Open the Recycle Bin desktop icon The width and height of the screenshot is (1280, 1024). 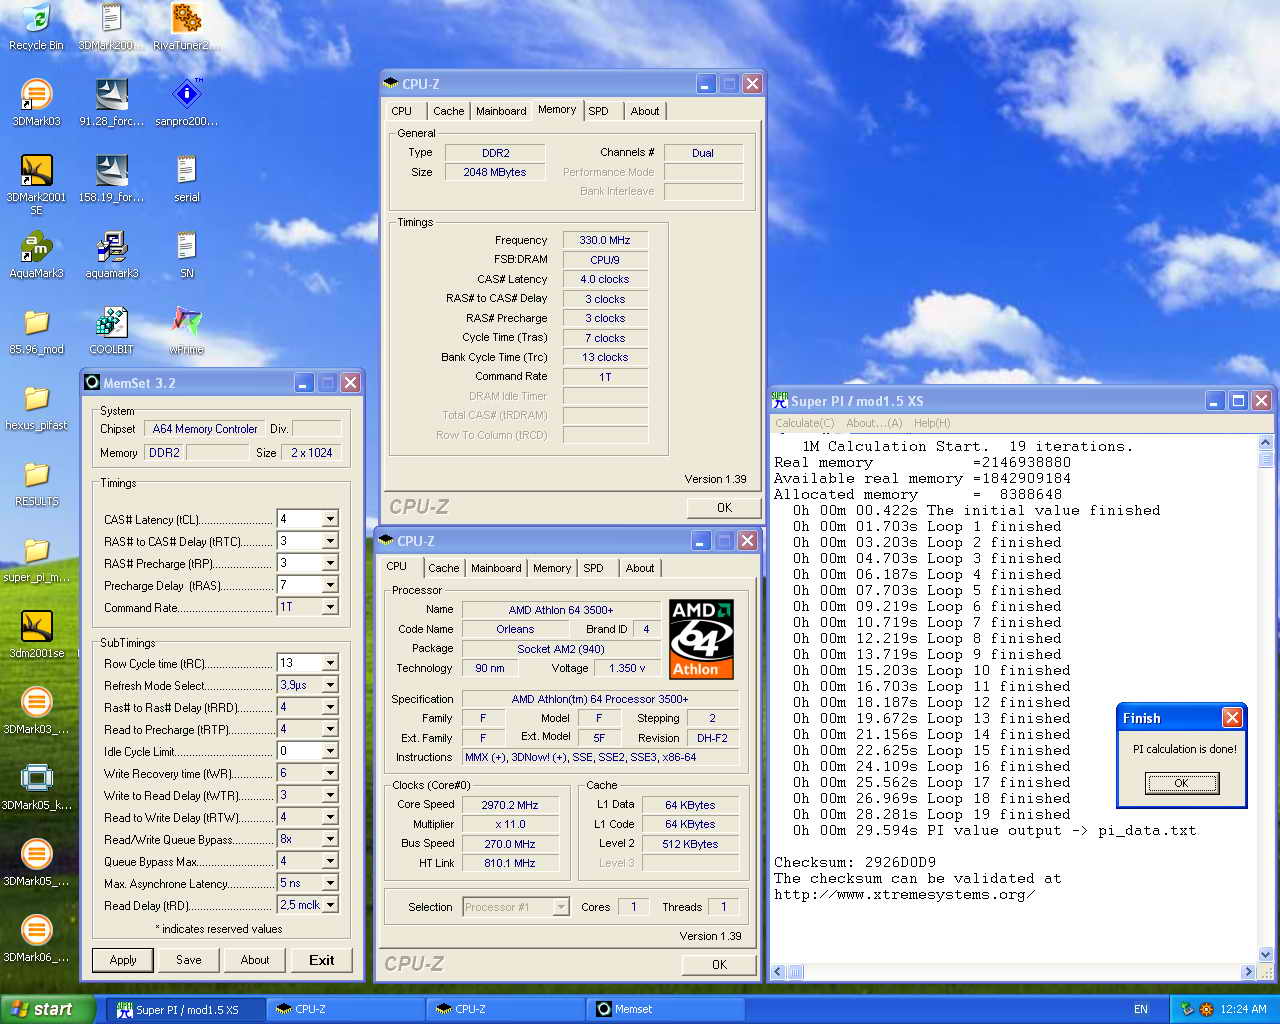click(x=36, y=27)
